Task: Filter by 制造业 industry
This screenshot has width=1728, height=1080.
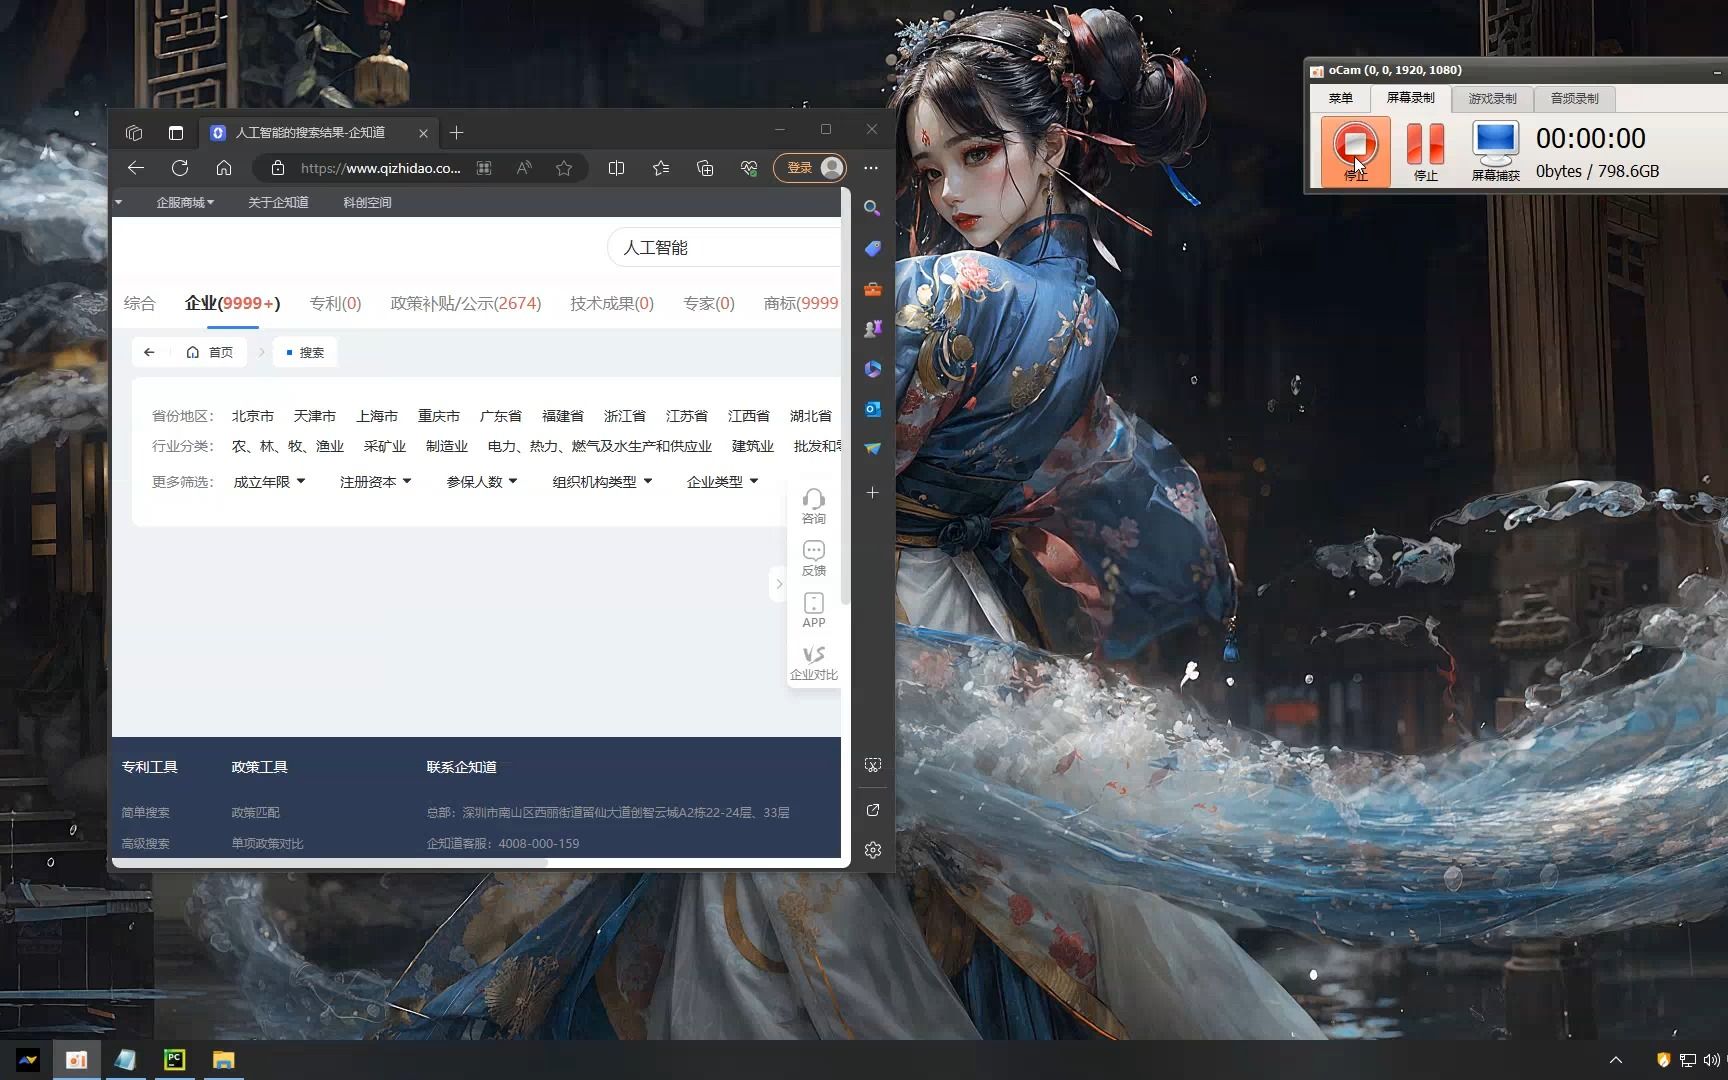Action: (447, 446)
